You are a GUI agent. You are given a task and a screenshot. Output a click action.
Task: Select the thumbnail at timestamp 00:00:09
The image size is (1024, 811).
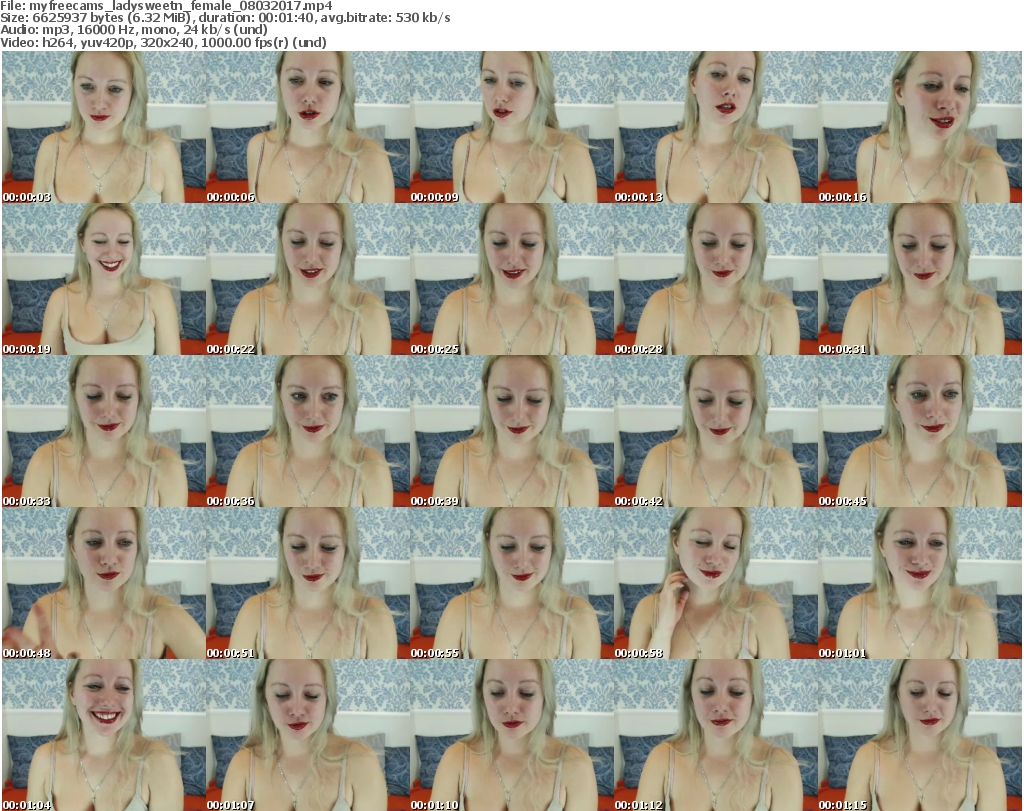tap(511, 127)
